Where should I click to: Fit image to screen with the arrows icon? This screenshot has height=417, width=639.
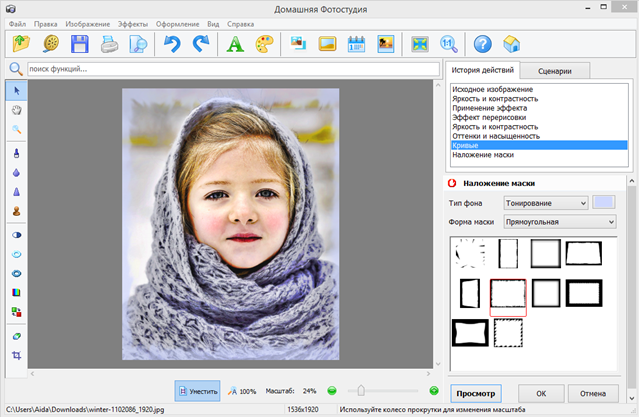(420, 44)
